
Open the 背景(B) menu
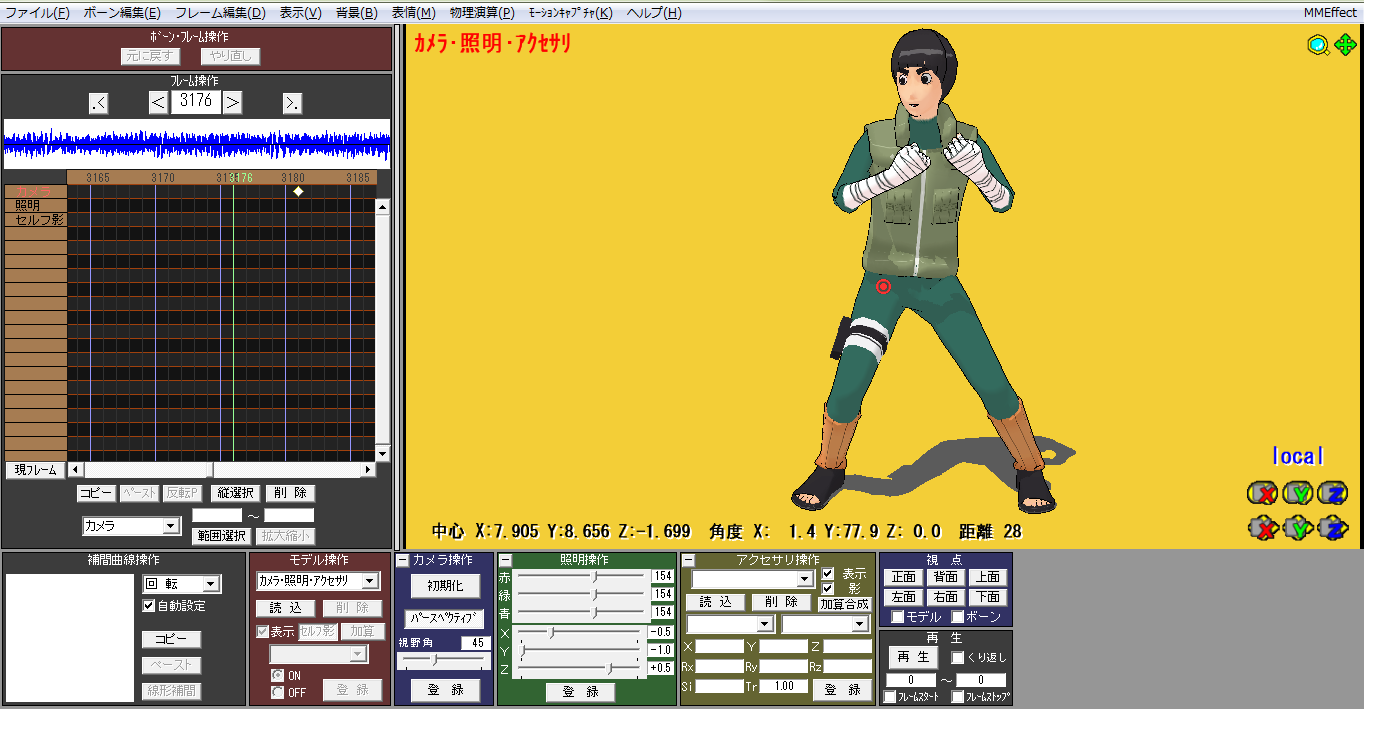coord(356,13)
